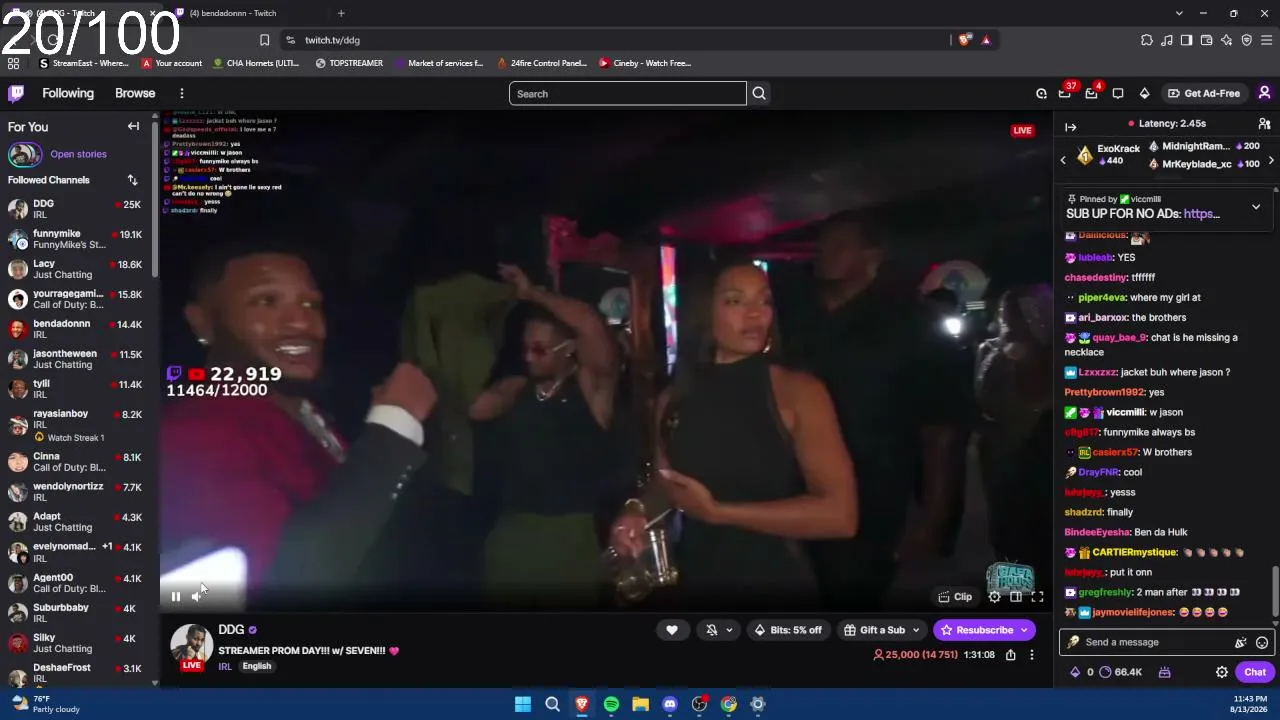
Task: Click the IRL category link below title
Action: [x=225, y=666]
